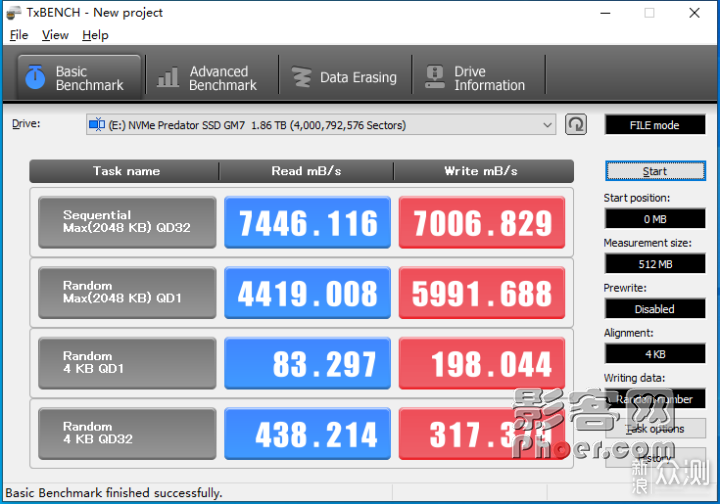Click the Alignment 4 KB setting
Viewport: 720px width, 504px height.
[x=655, y=354]
